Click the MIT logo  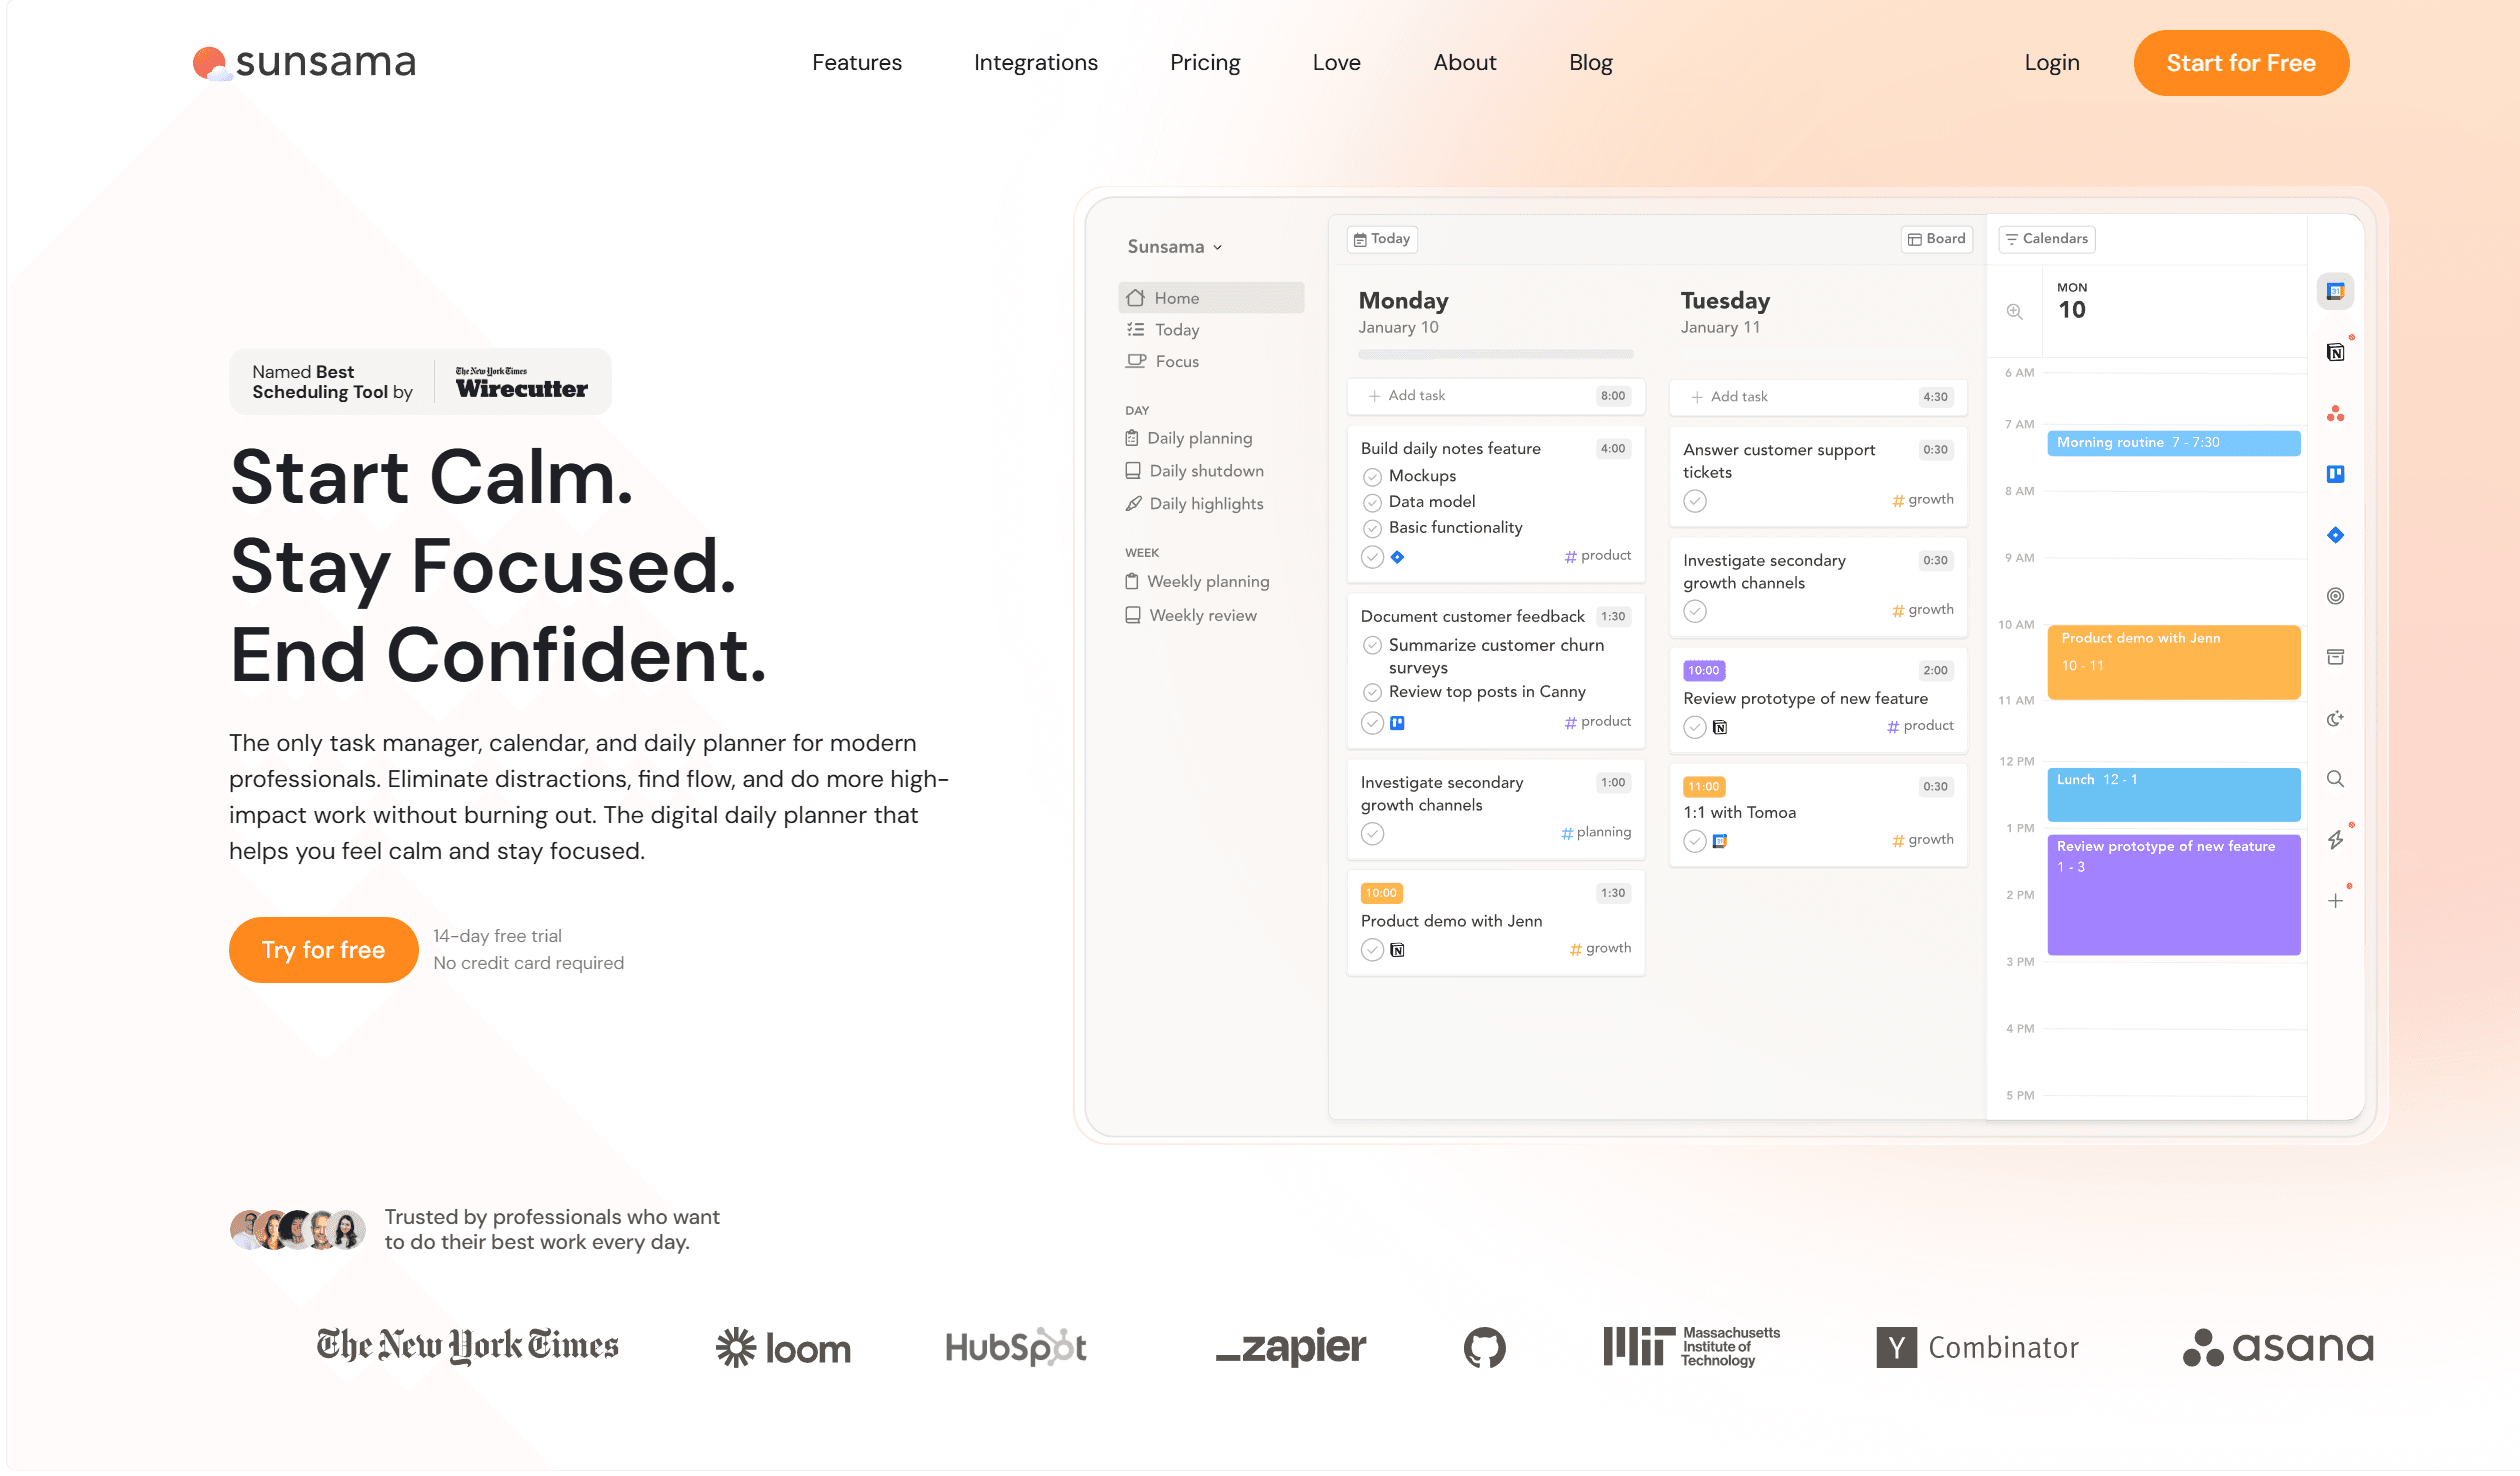[x=1691, y=1346]
